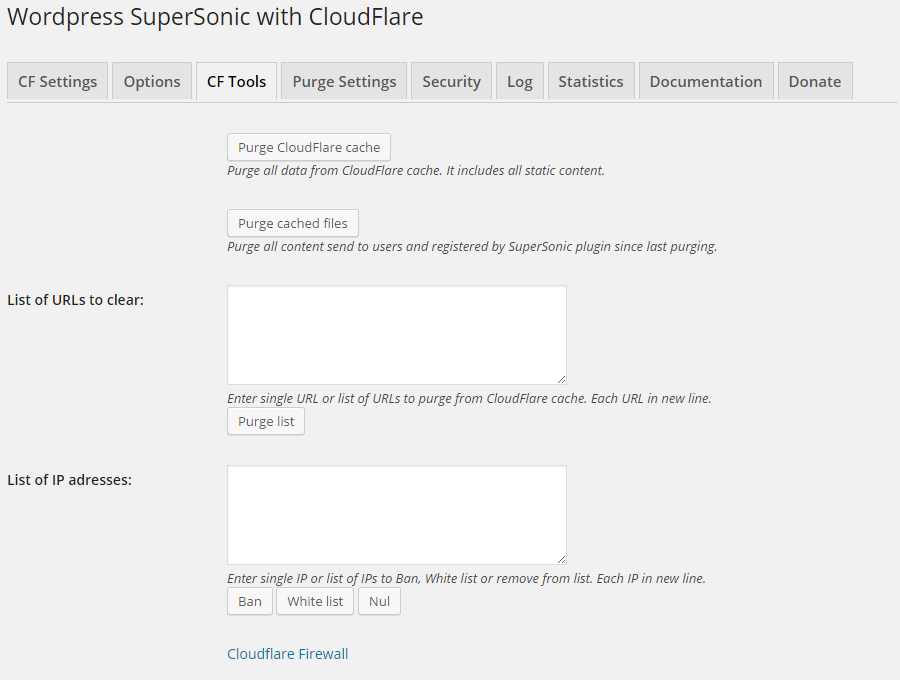This screenshot has height=680, width=900.
Task: Click the Ban button
Action: pyautogui.click(x=250, y=601)
